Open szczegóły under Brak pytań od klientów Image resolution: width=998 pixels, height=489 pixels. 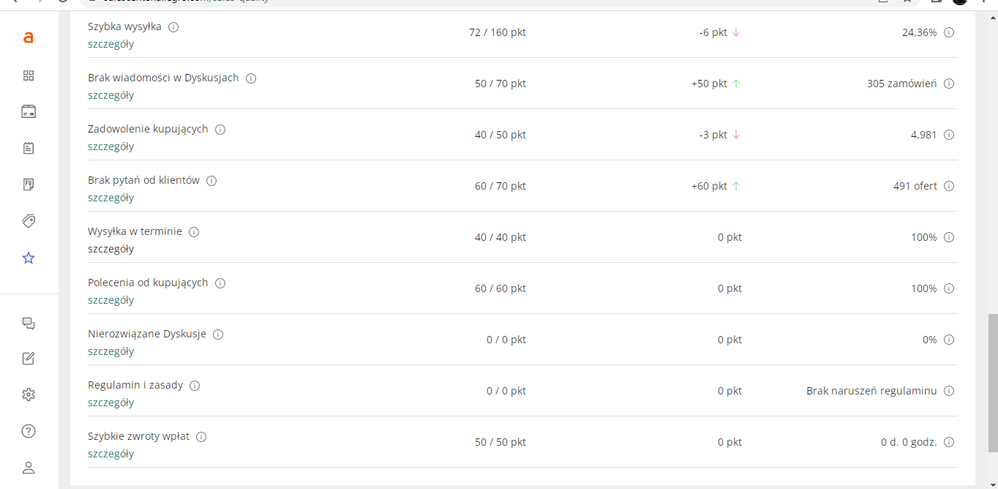(111, 198)
